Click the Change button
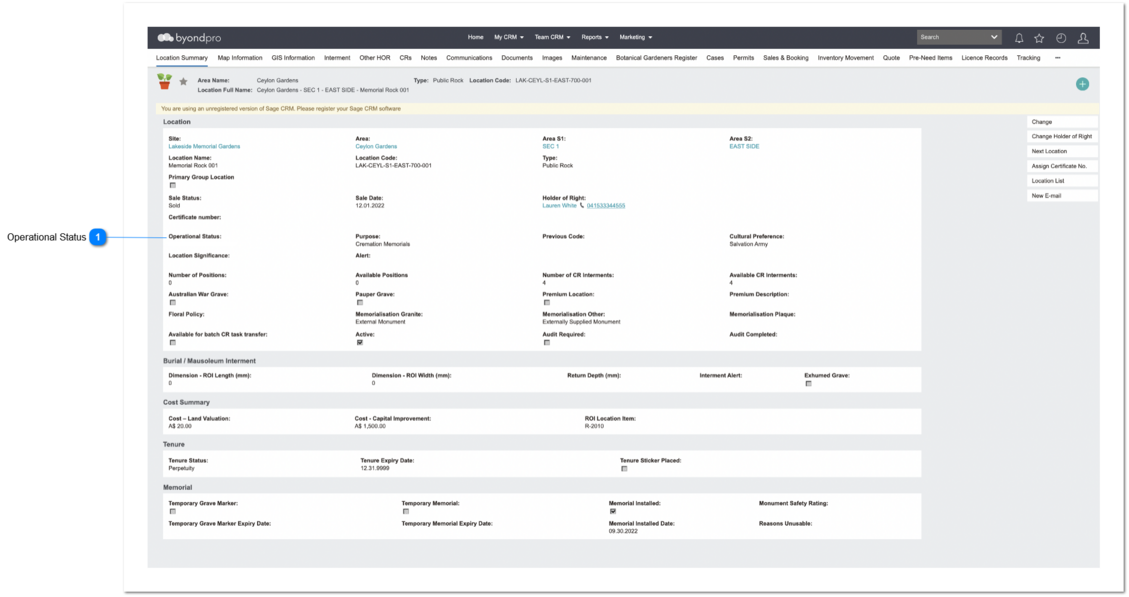The width and height of the screenshot is (1129, 597). (x=1062, y=122)
